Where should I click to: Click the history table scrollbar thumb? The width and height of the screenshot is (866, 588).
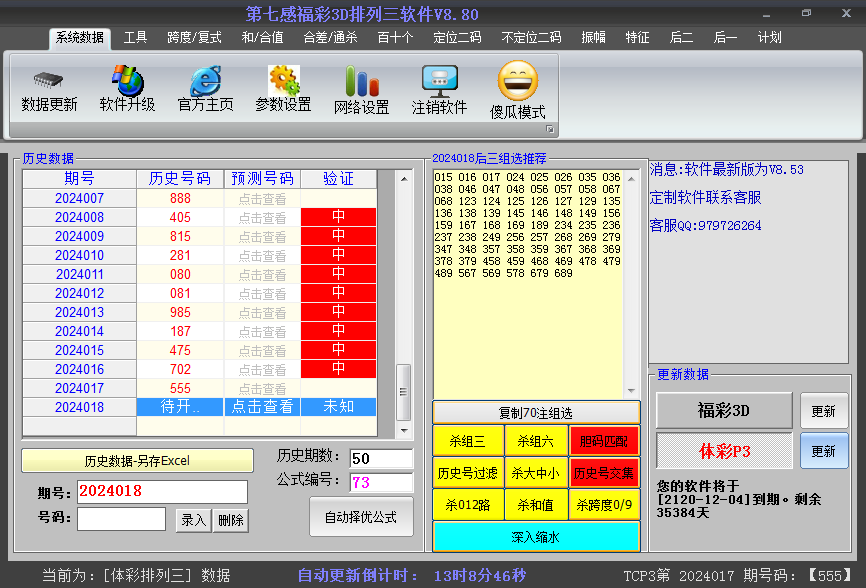pyautogui.click(x=404, y=392)
